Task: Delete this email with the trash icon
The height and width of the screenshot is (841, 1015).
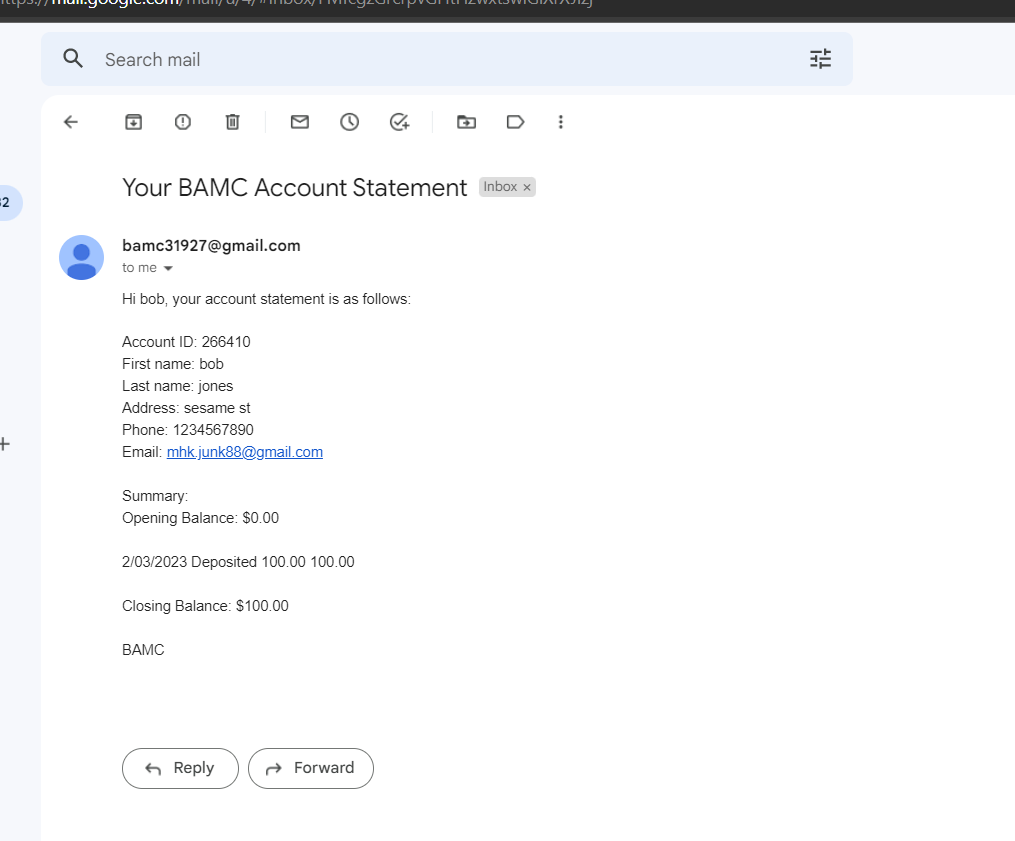Action: [232, 121]
